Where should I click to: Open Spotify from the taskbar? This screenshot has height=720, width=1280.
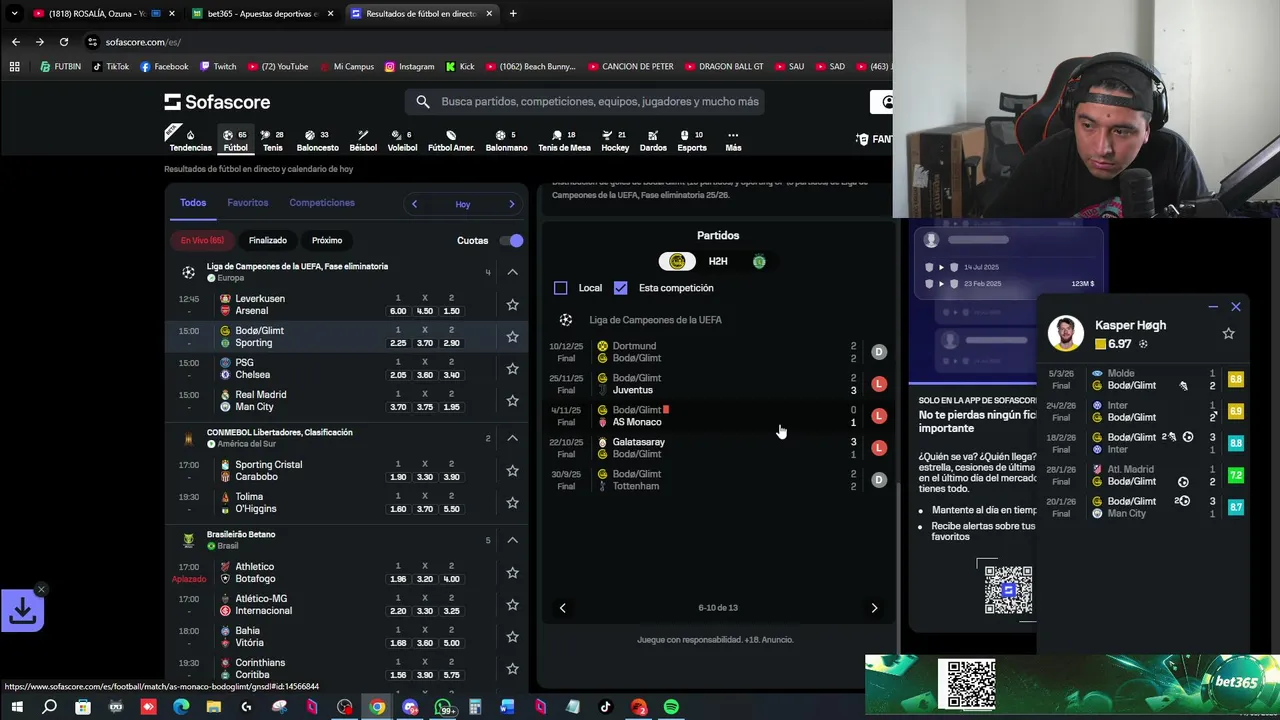(671, 707)
